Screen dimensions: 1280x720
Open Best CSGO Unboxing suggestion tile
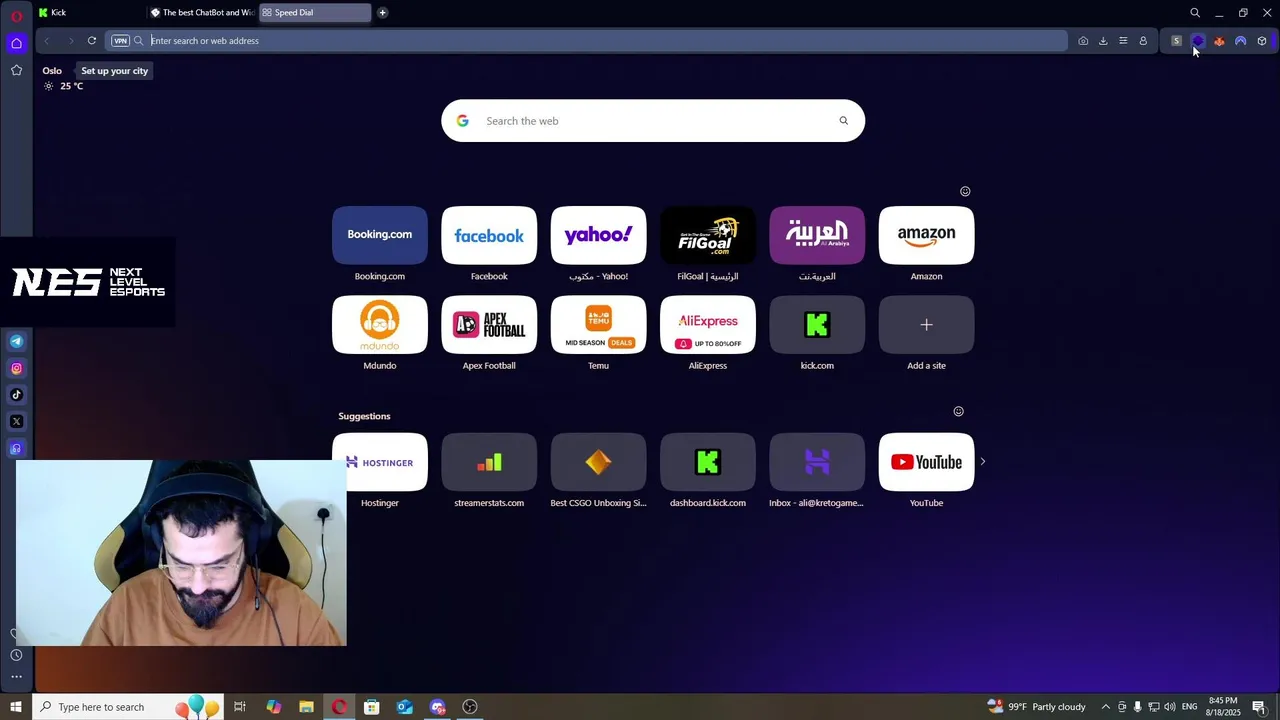tap(598, 462)
